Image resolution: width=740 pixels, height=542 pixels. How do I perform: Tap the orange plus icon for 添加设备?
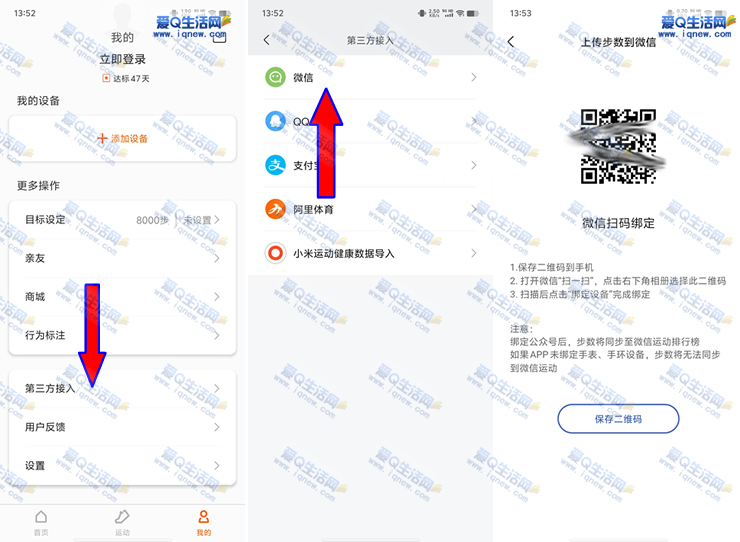[101, 138]
